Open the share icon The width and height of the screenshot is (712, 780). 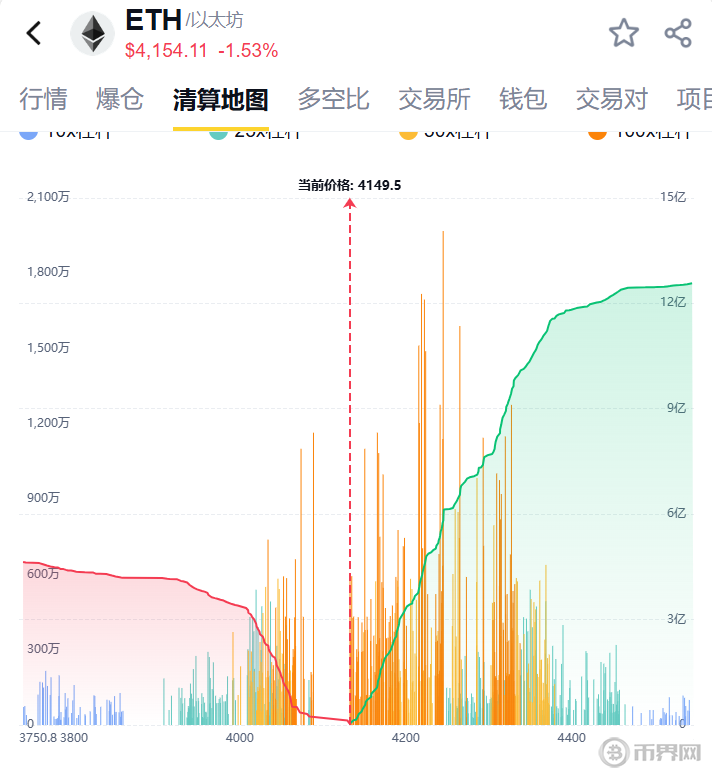pos(678,33)
